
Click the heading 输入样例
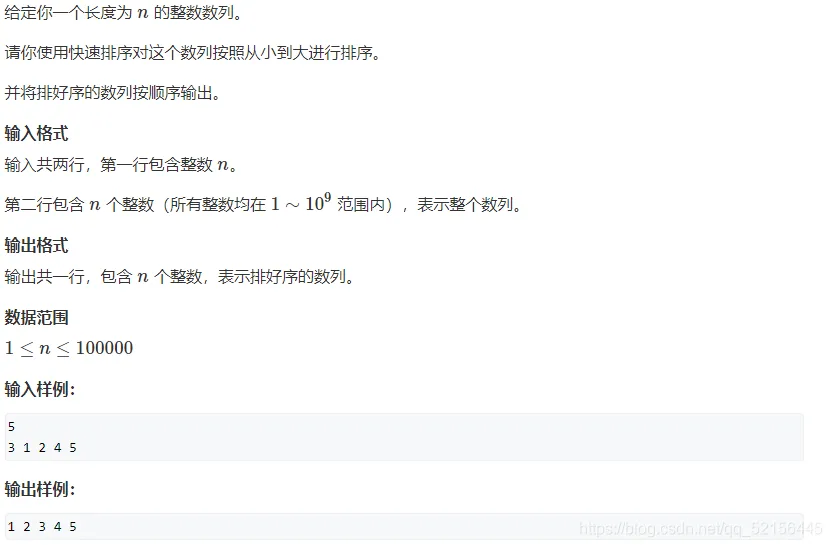tap(40, 389)
